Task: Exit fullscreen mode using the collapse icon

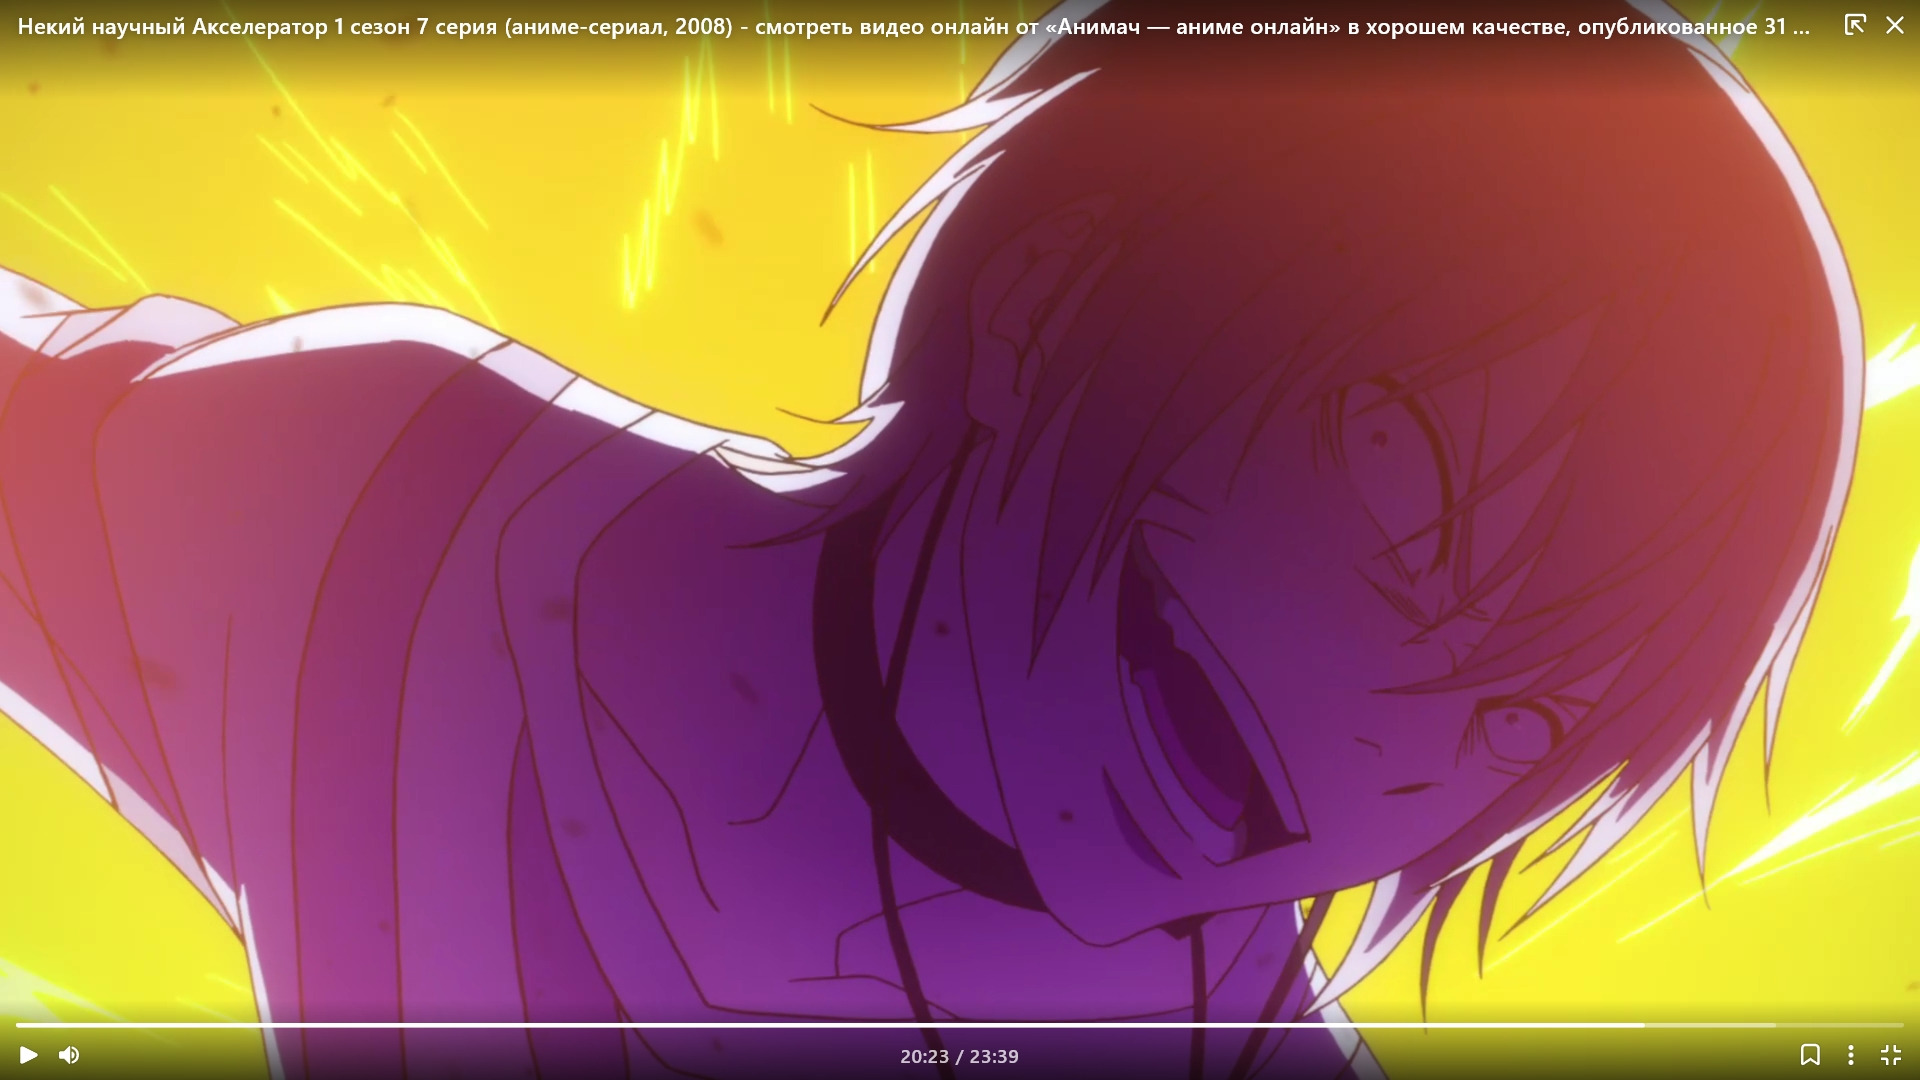Action: (x=1890, y=1055)
